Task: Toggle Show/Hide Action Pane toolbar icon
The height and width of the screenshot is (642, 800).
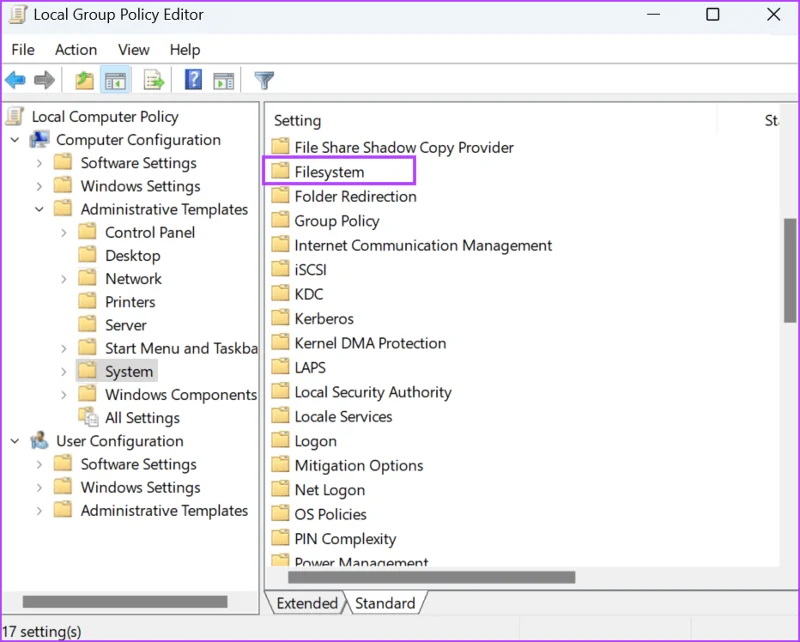Action: [x=223, y=81]
